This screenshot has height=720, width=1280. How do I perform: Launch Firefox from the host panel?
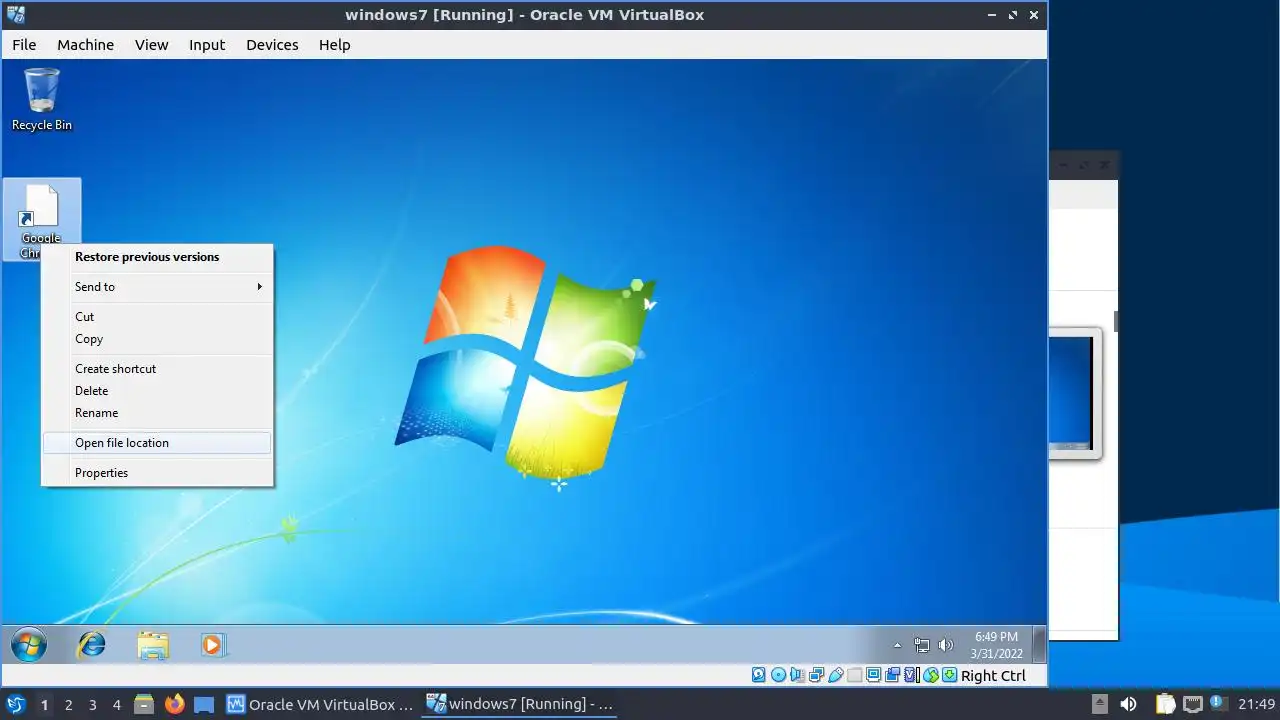[174, 704]
